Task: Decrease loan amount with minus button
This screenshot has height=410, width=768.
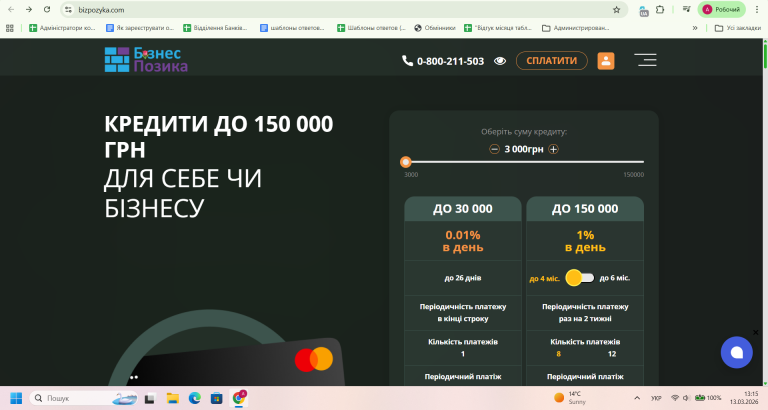Action: pyautogui.click(x=494, y=149)
